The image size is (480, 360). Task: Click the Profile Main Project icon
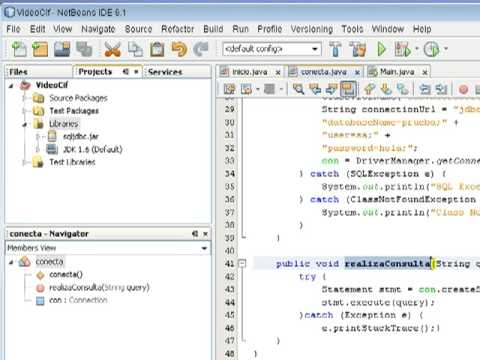coord(432,49)
